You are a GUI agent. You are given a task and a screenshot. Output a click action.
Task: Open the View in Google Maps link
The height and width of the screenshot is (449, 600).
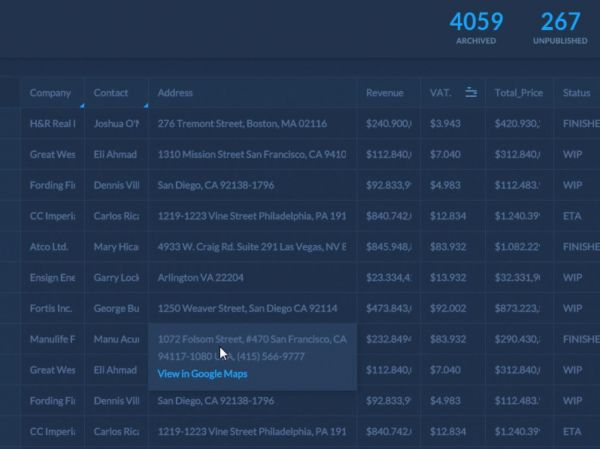pos(202,374)
